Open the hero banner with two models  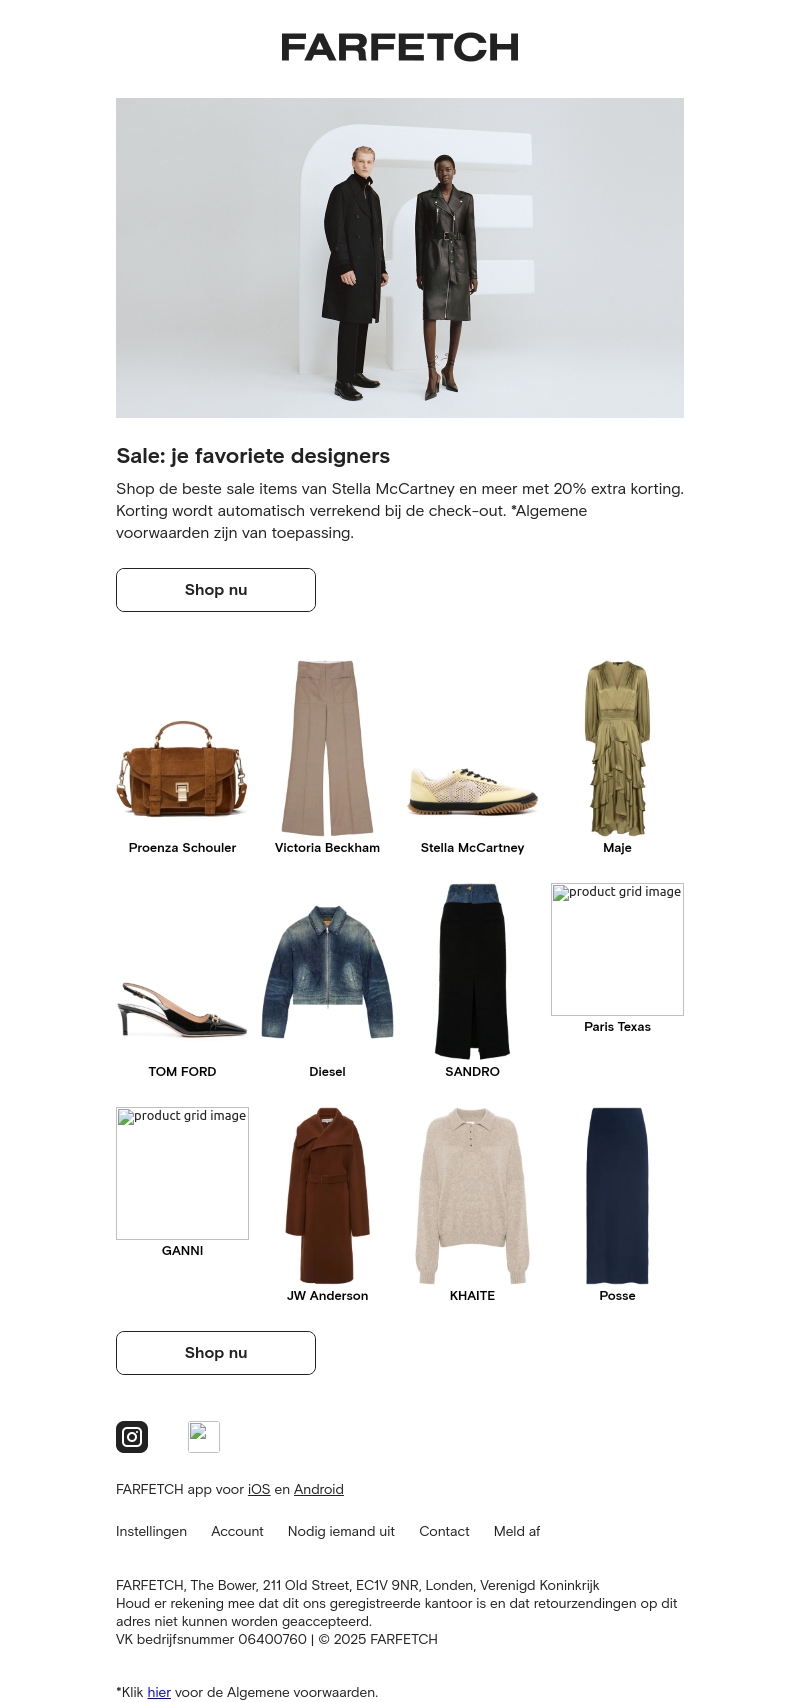(400, 258)
